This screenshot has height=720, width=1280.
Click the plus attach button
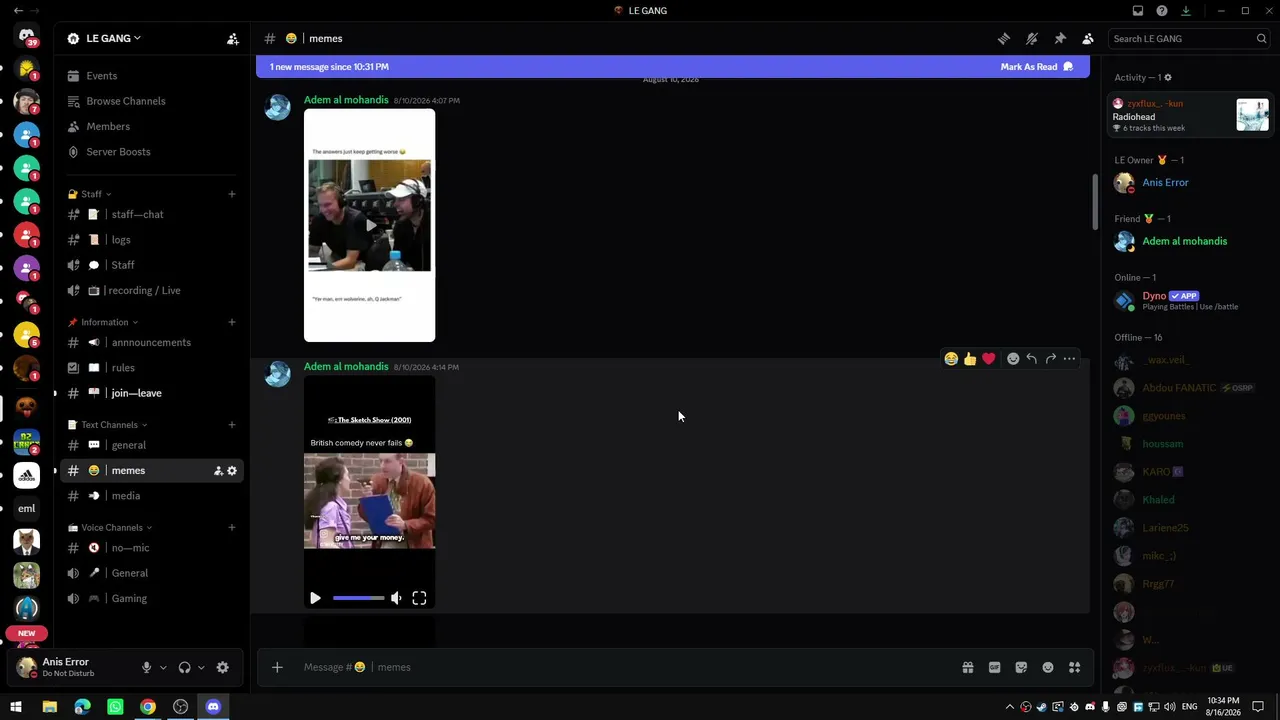click(x=277, y=668)
